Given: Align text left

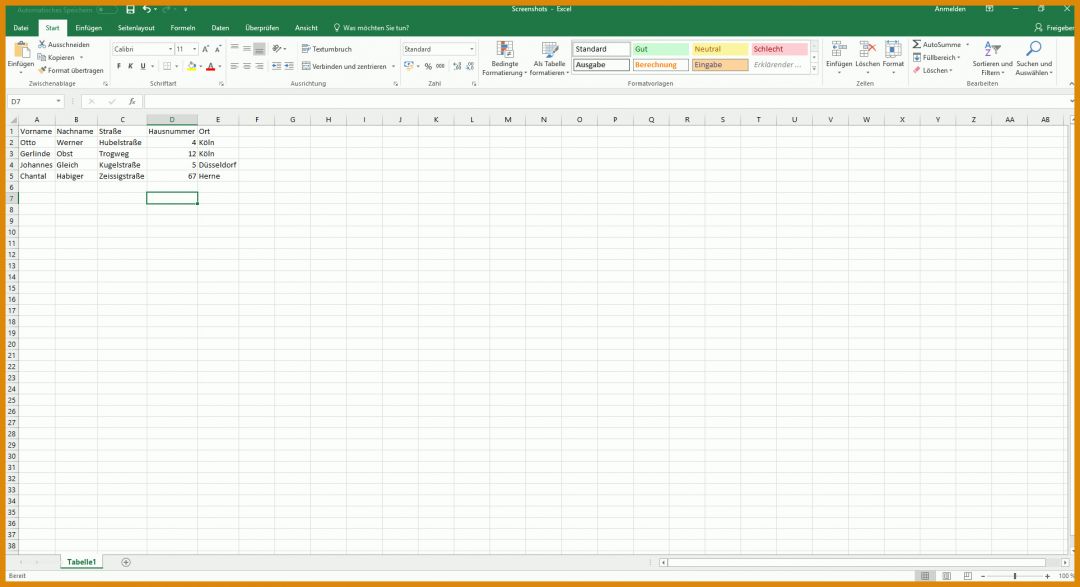Looking at the screenshot, I should (x=234, y=66).
